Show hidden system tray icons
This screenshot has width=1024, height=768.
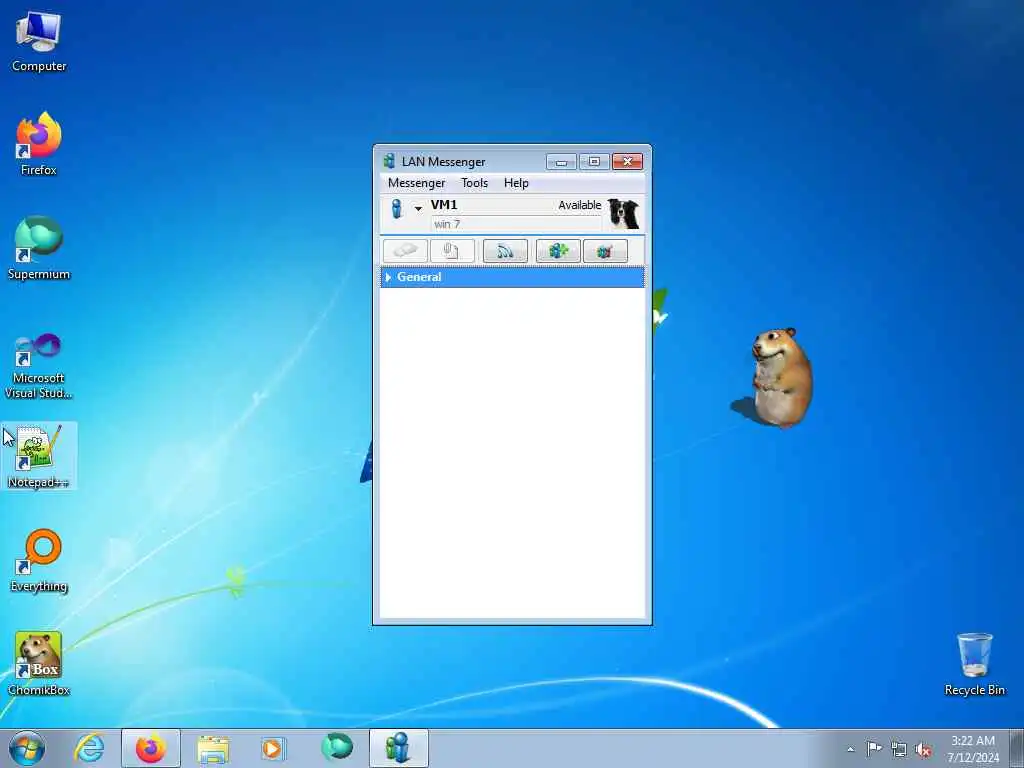[850, 749]
